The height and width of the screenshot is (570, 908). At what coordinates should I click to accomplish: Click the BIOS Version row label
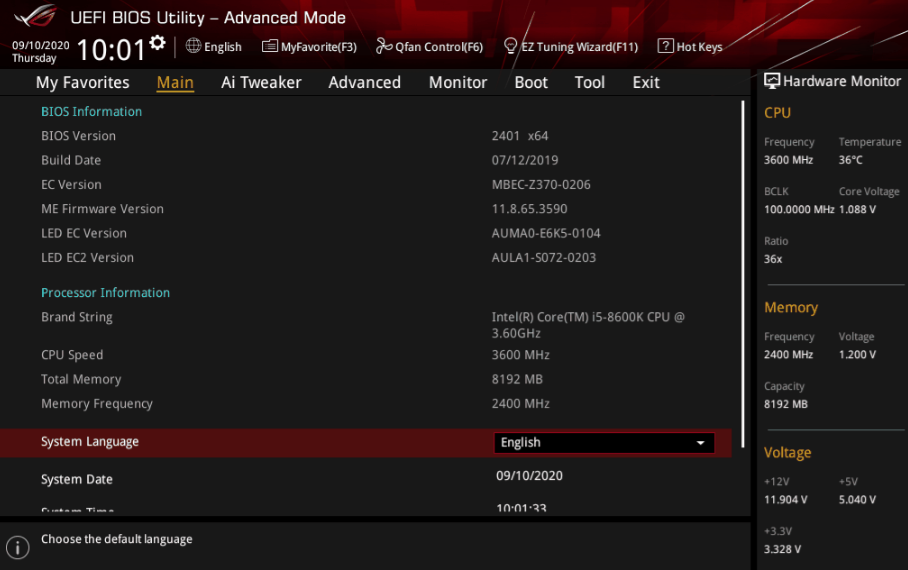[x=78, y=136]
